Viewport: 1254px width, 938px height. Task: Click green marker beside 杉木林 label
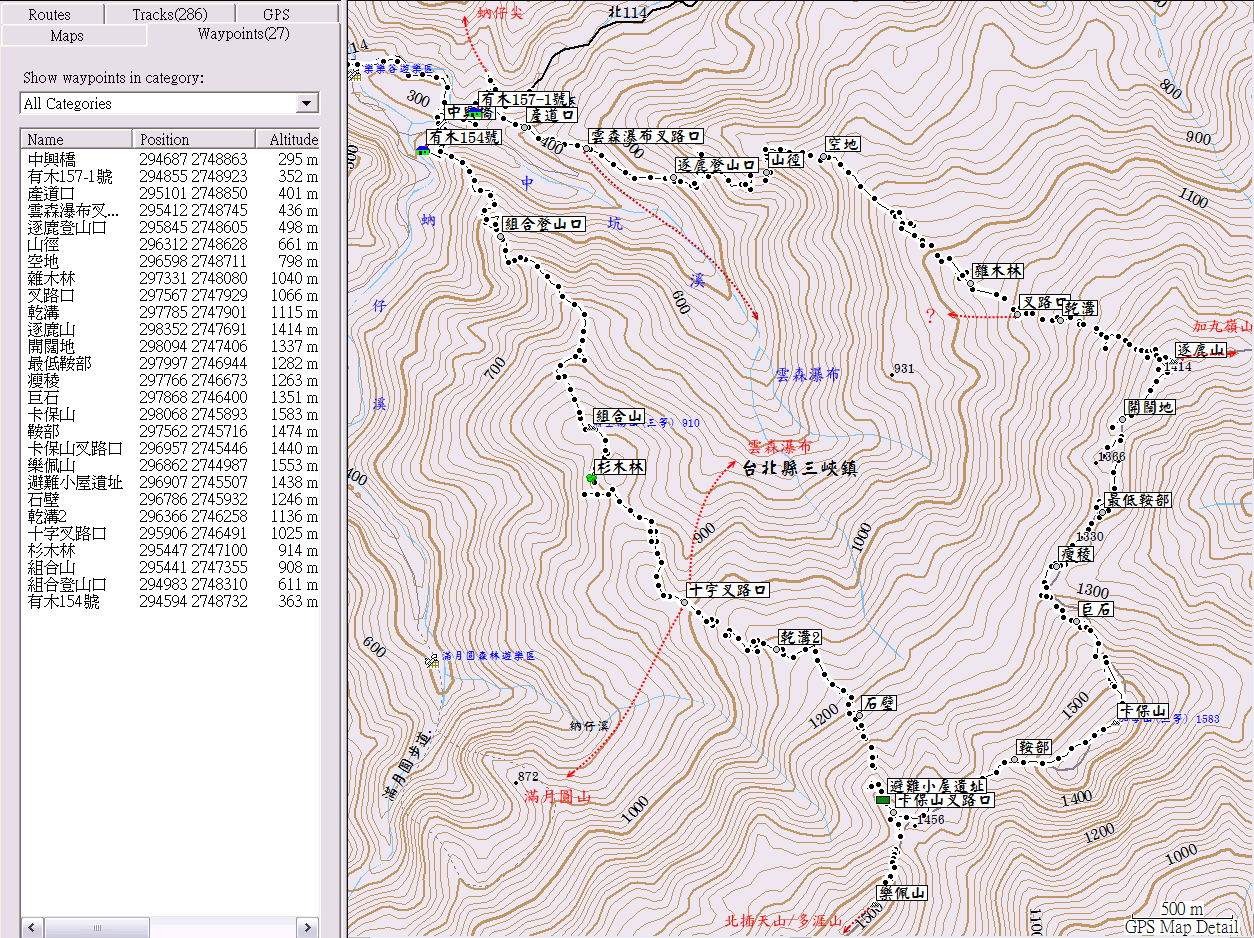(x=591, y=479)
